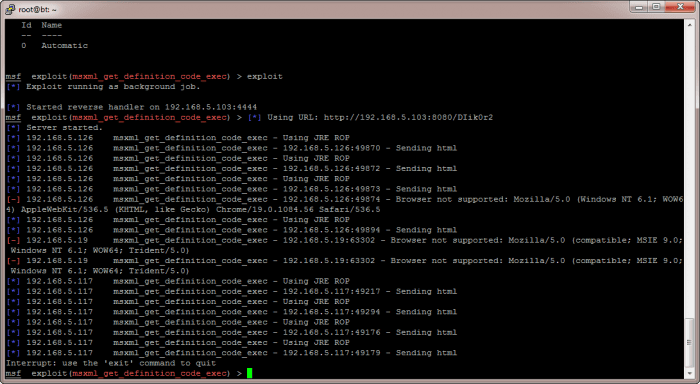Click "Interrupt: use the 'exit' command to quit"
The height and width of the screenshot is (384, 700).
tap(111, 363)
